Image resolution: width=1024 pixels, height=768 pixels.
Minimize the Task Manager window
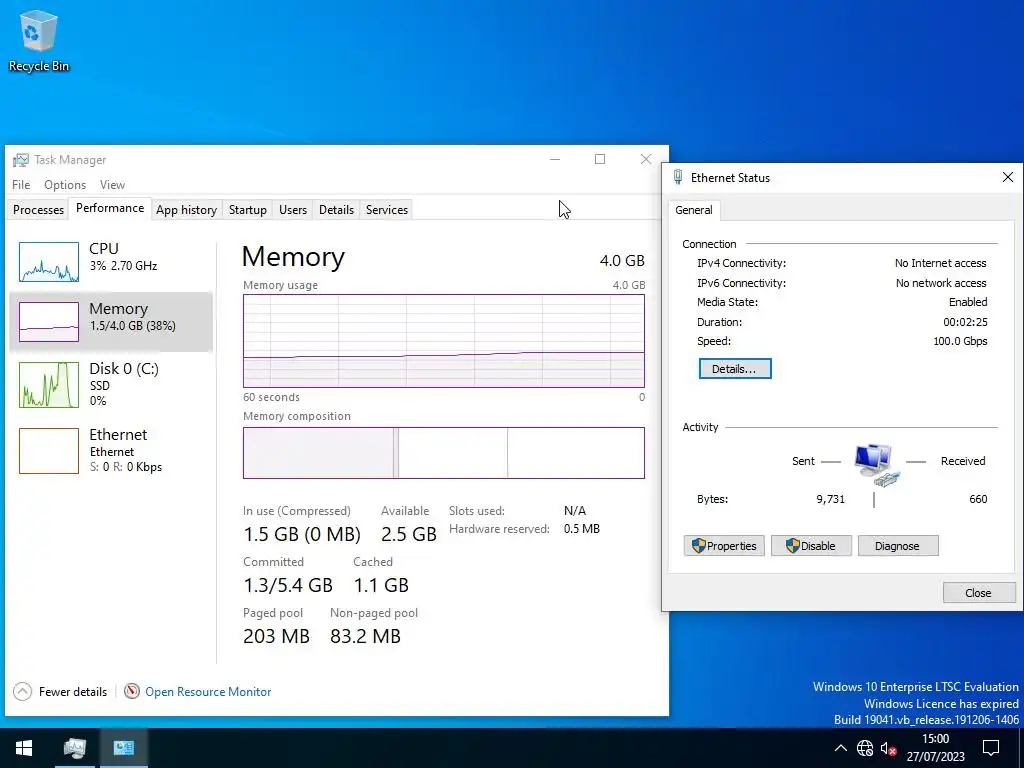(x=555, y=159)
